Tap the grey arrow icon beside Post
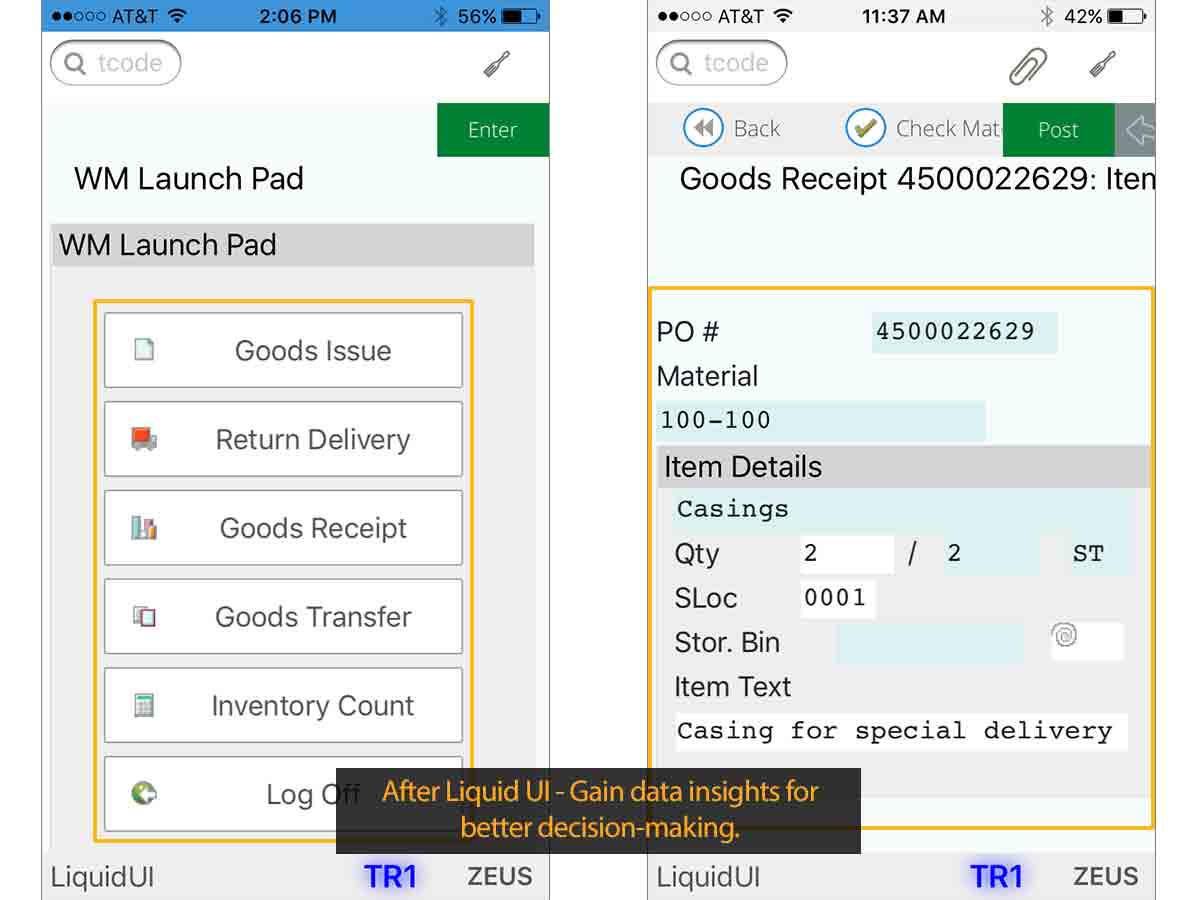This screenshot has height=900, width=1200. (x=1138, y=130)
